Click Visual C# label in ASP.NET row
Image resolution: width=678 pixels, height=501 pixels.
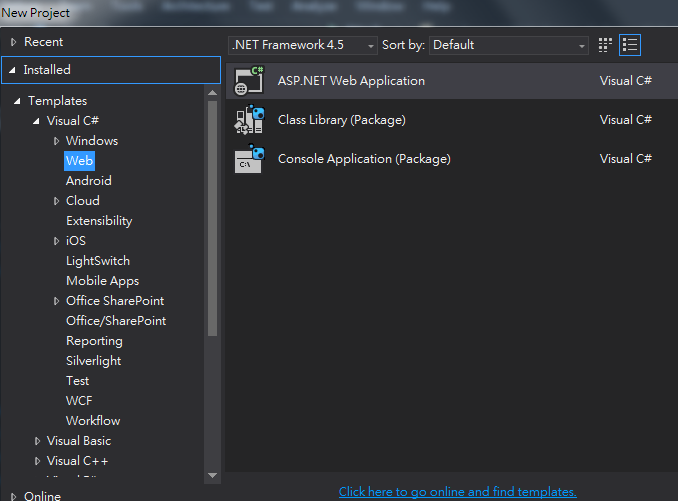pyautogui.click(x=626, y=81)
